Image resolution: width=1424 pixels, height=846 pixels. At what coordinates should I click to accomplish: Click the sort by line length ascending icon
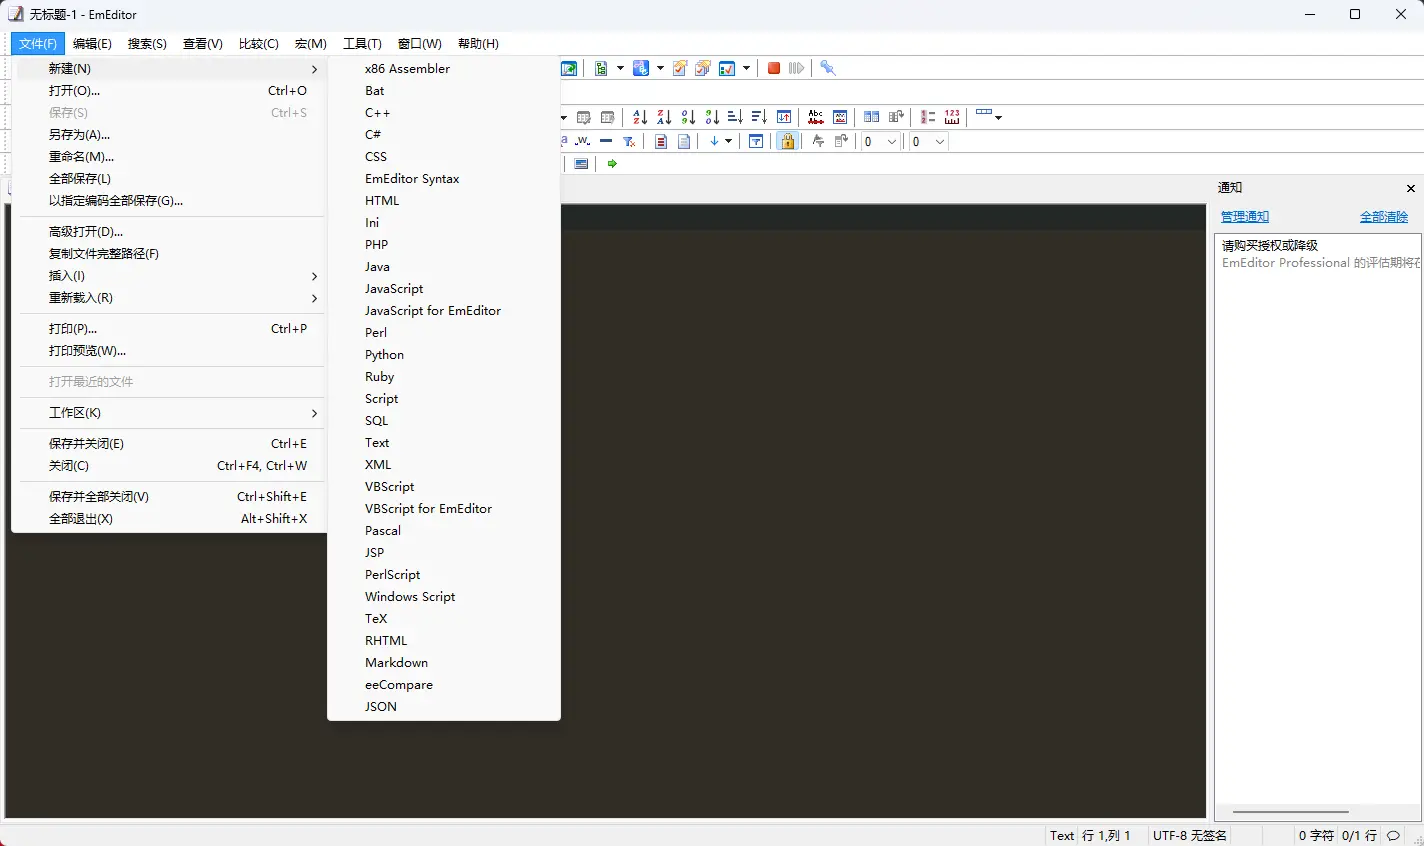pos(735,117)
